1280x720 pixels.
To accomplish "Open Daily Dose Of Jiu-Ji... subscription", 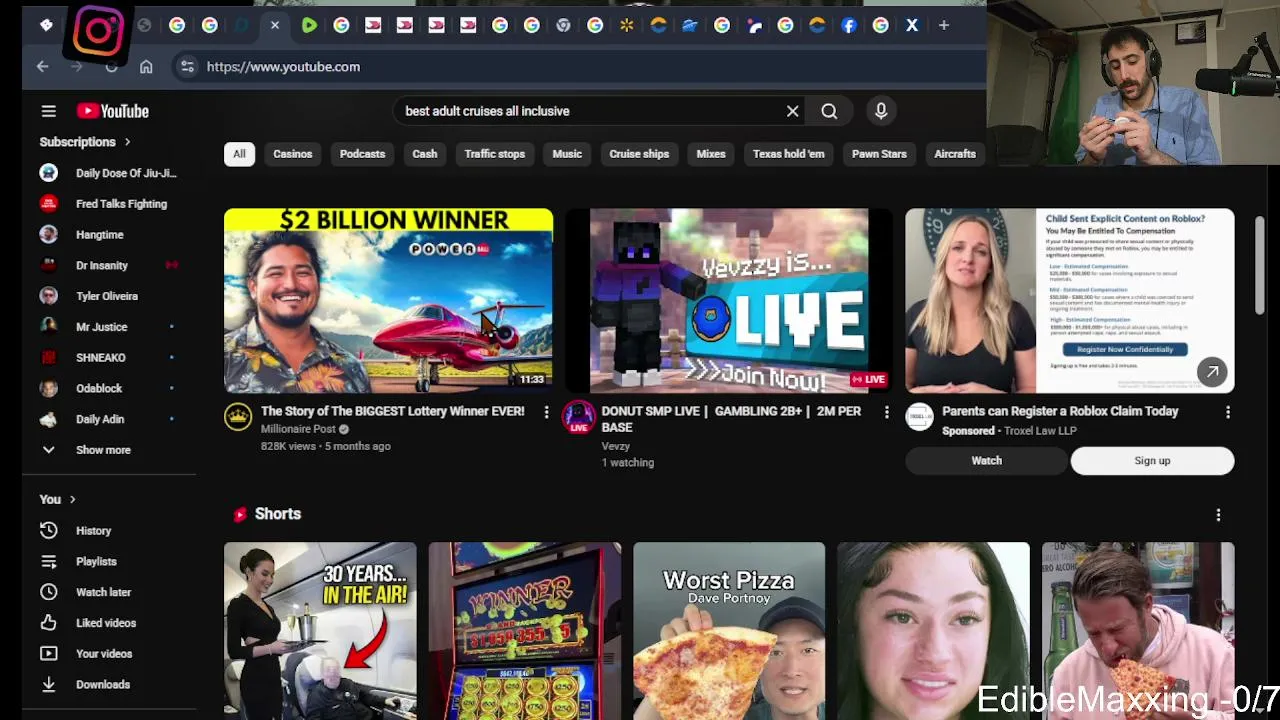I will click(x=108, y=173).
